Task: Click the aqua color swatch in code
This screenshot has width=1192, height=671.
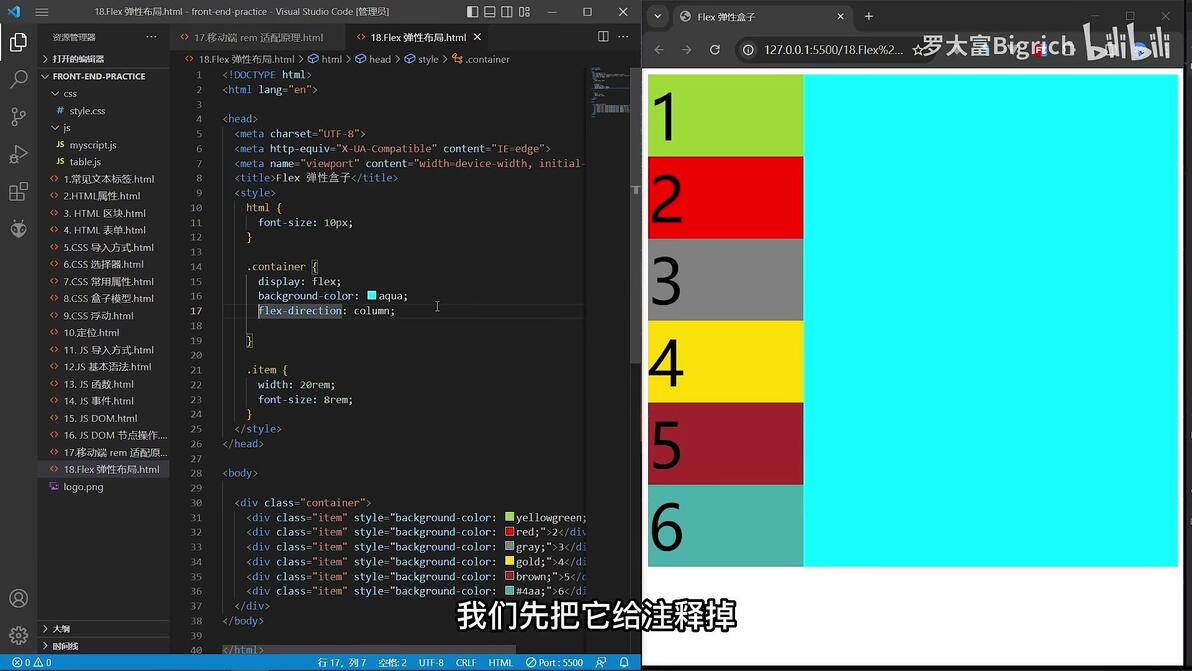Action: [x=372, y=296]
